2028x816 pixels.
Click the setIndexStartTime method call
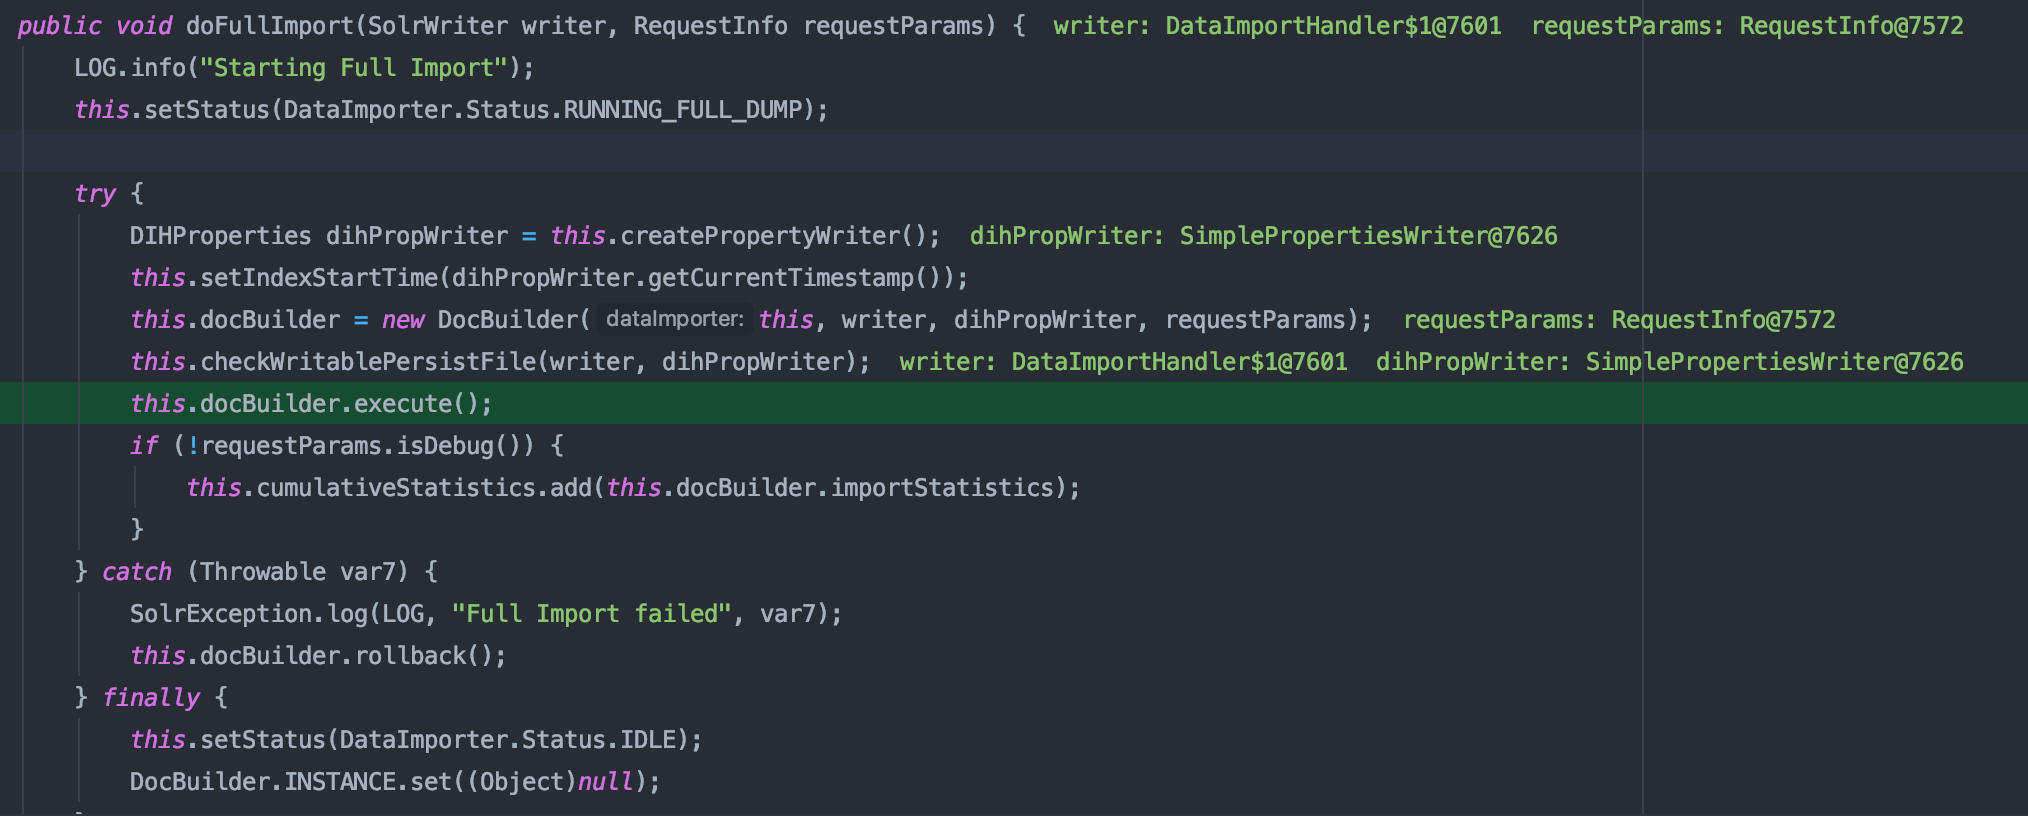319,278
